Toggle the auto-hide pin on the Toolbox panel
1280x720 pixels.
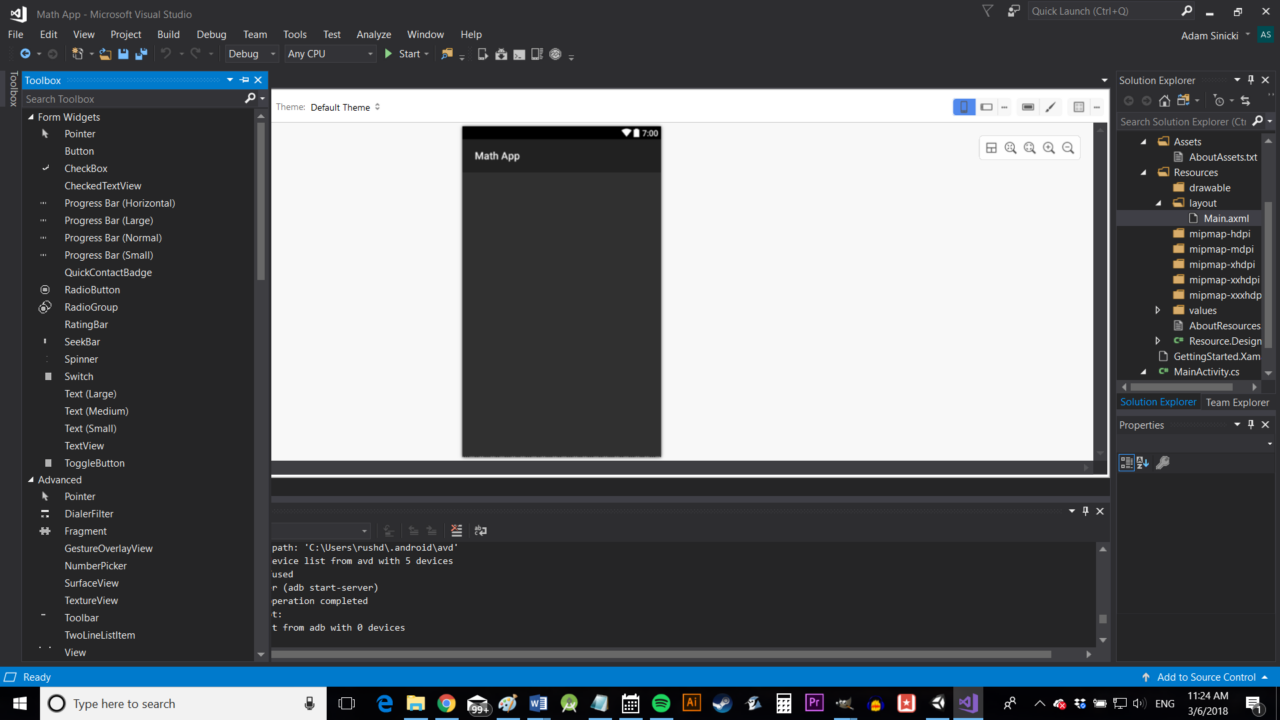point(243,80)
